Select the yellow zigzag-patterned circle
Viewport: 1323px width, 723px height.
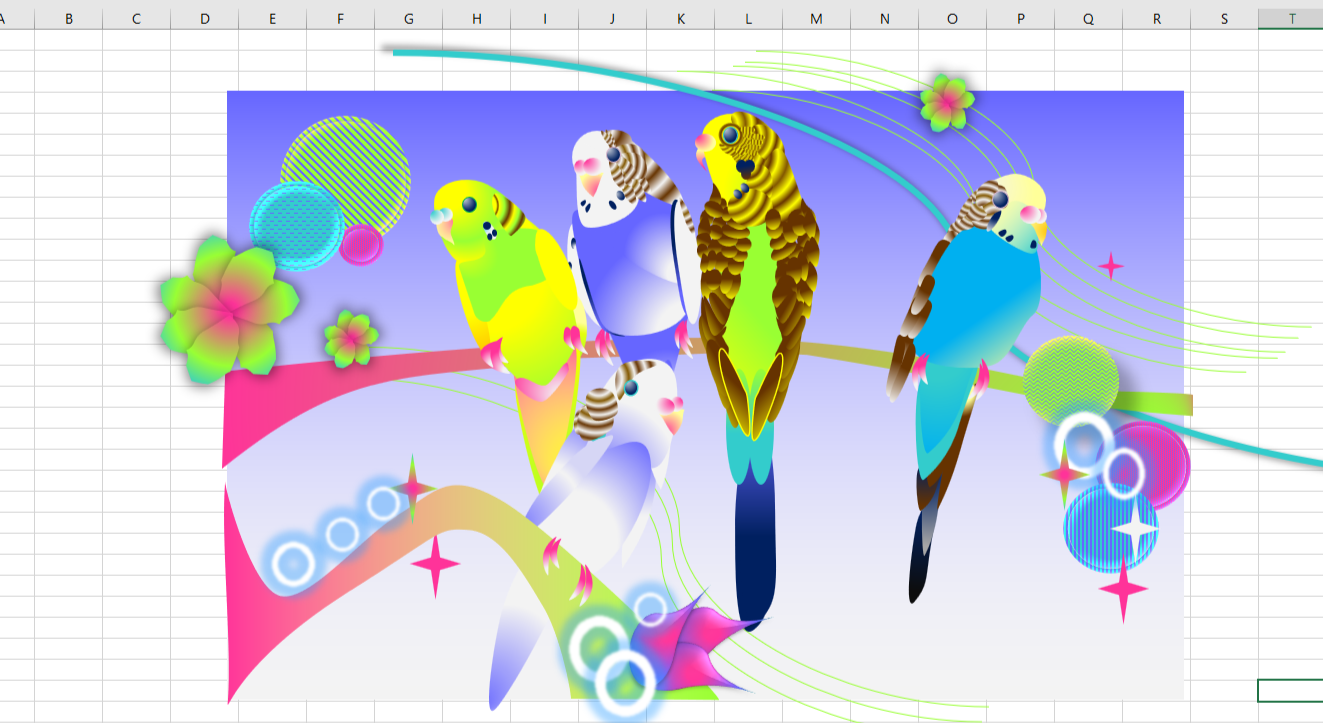pyautogui.click(x=1071, y=381)
